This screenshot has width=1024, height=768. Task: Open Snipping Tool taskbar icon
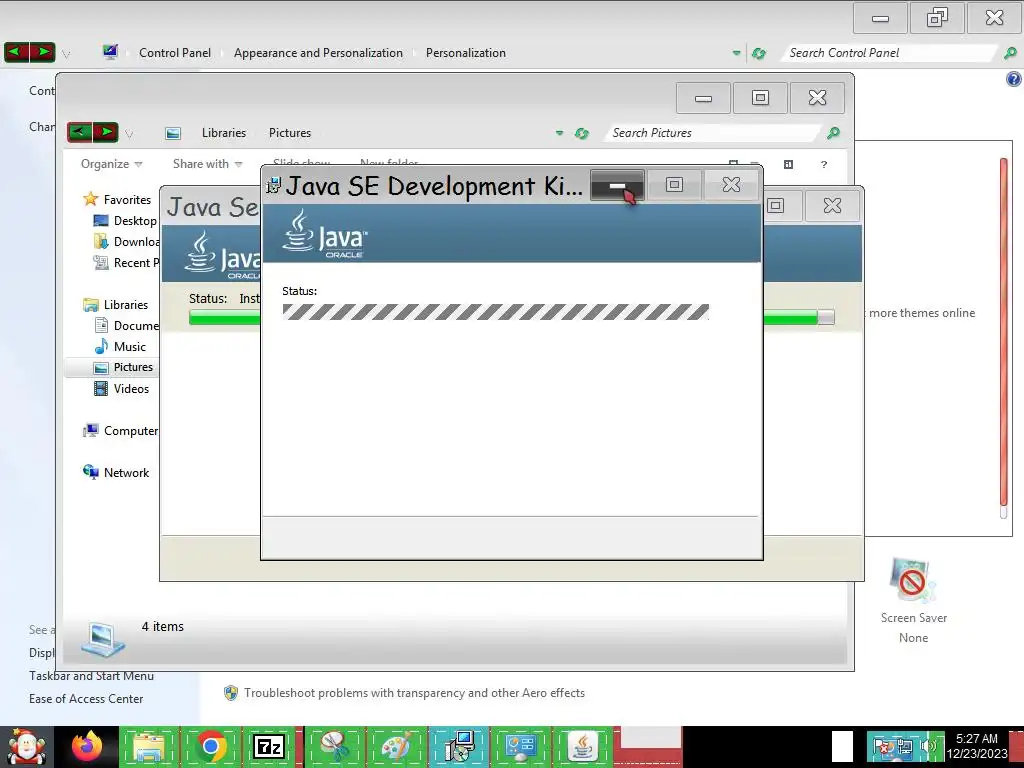(334, 746)
